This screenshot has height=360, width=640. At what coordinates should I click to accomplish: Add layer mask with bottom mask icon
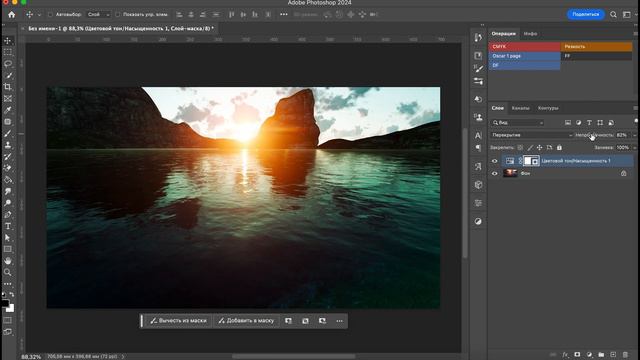[577, 355]
